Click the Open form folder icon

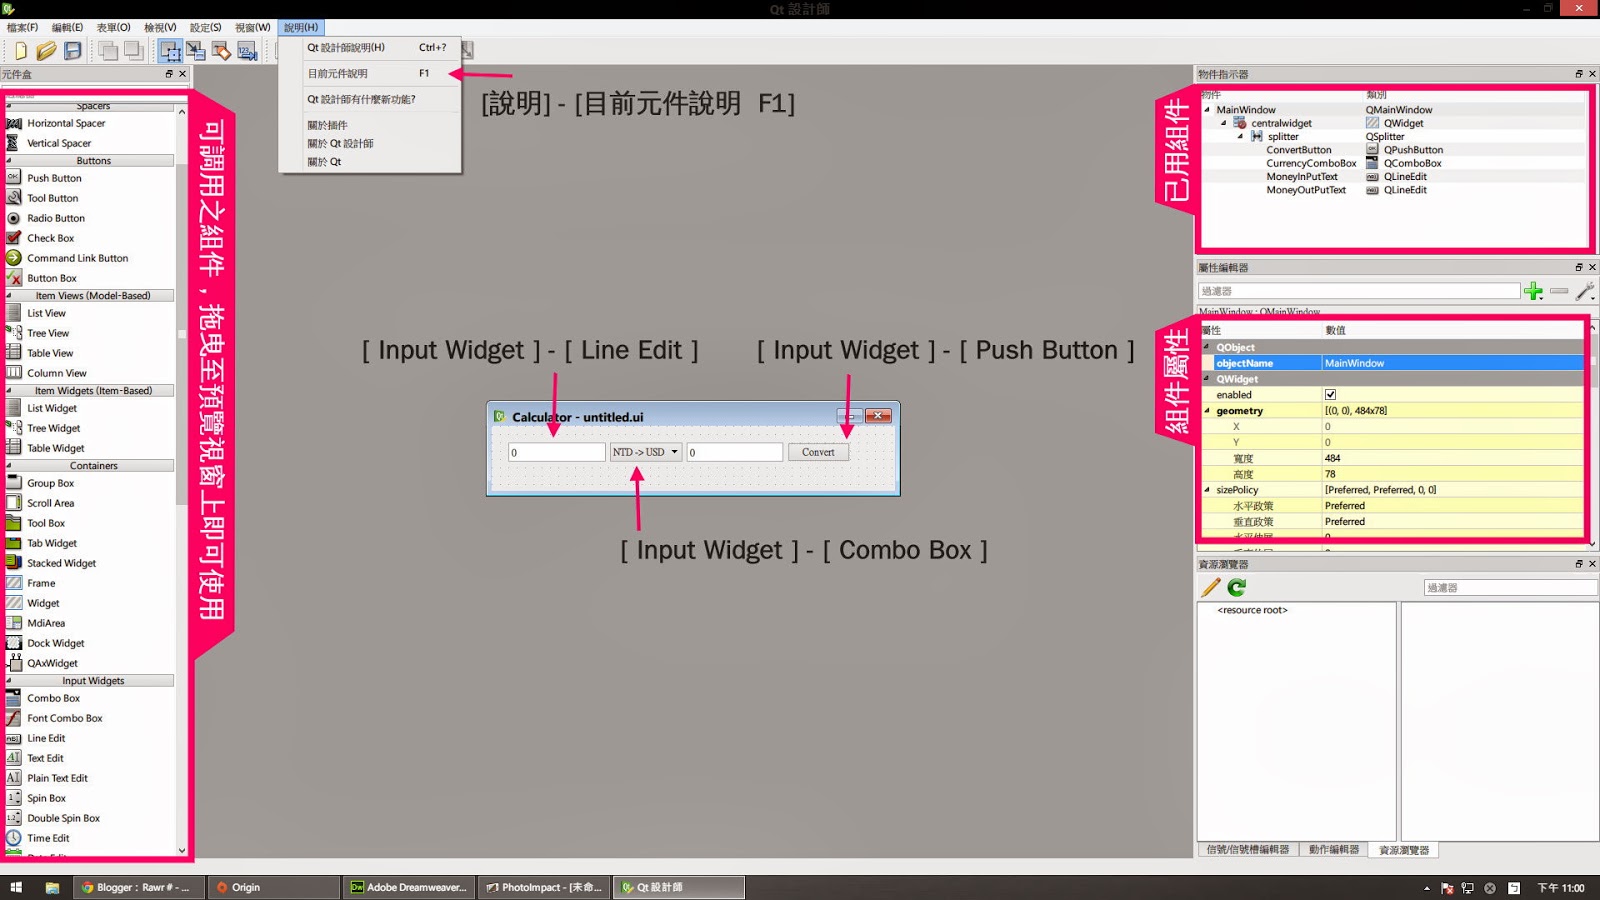point(46,51)
